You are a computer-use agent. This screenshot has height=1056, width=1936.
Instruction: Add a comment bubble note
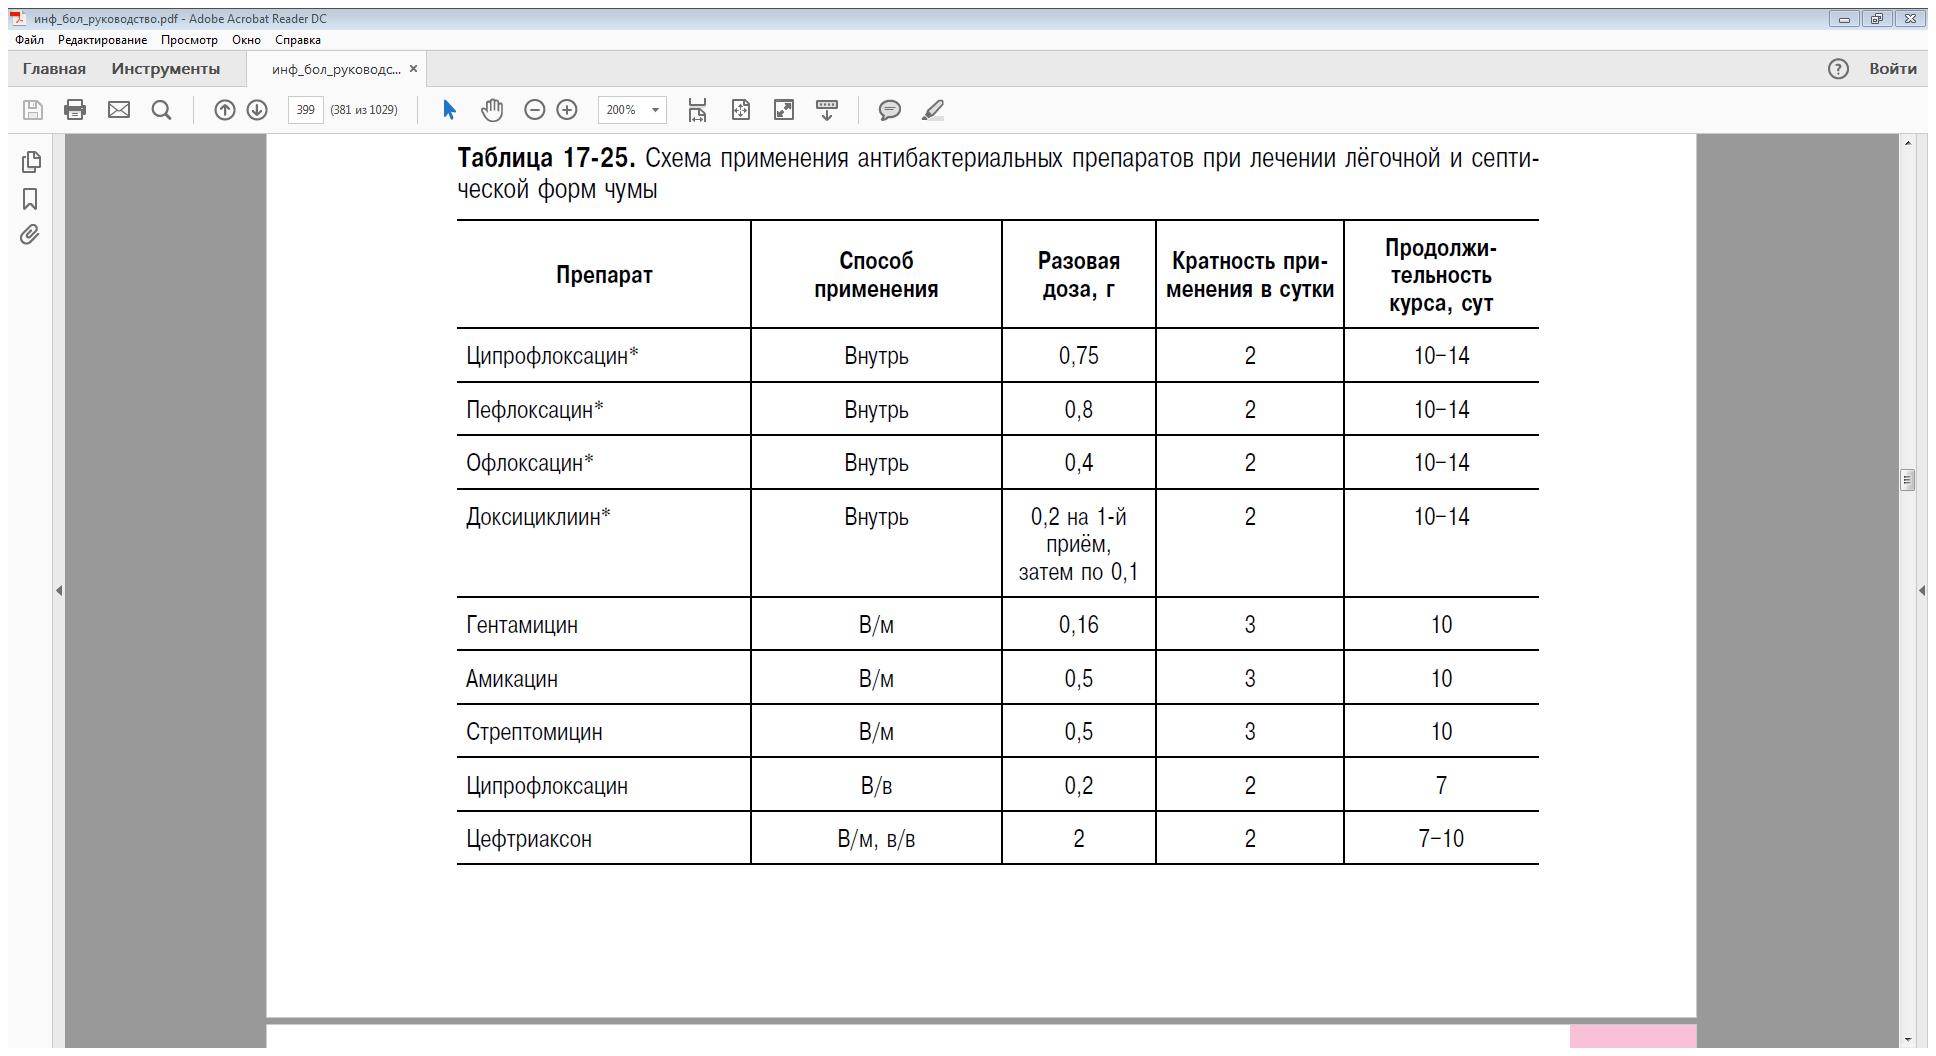coord(890,110)
